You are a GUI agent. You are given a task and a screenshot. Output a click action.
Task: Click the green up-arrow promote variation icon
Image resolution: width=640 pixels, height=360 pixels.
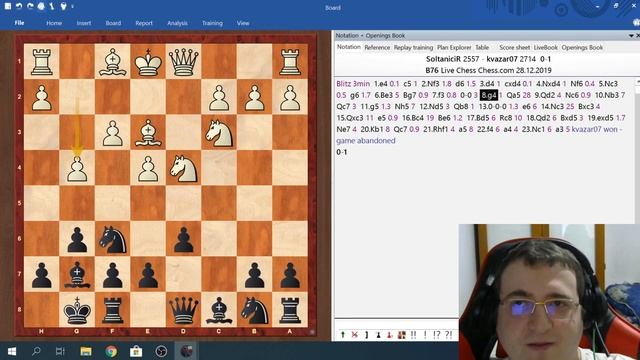pyautogui.click(x=343, y=335)
